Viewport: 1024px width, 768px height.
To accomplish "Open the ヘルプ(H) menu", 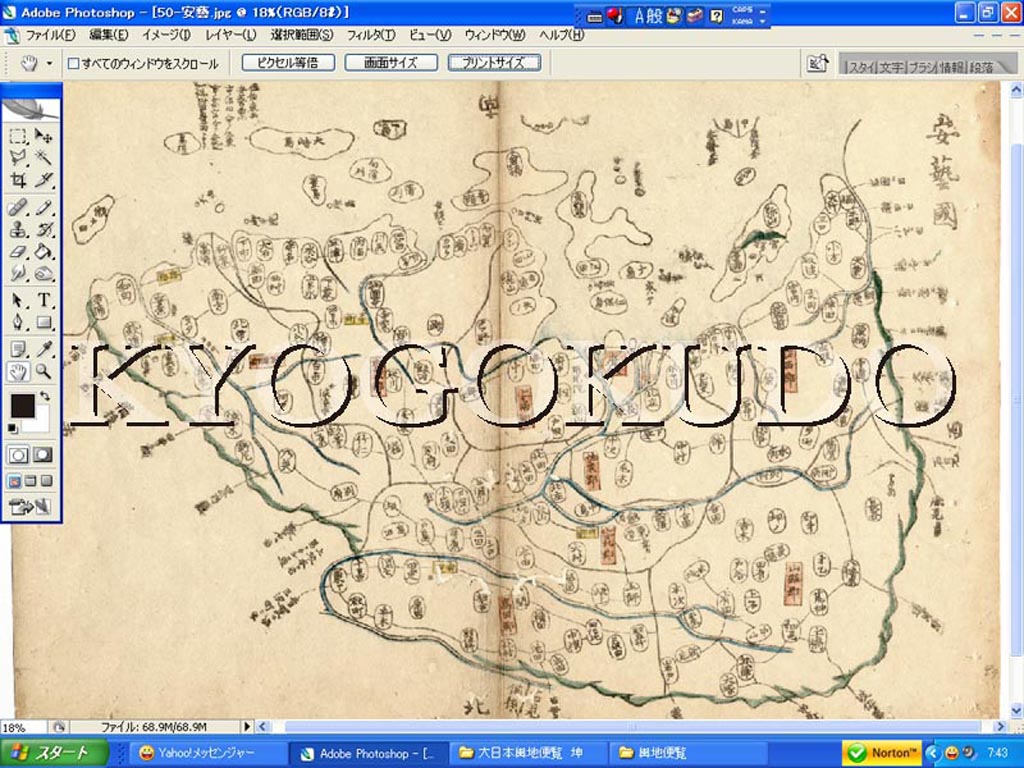I will (562, 35).
